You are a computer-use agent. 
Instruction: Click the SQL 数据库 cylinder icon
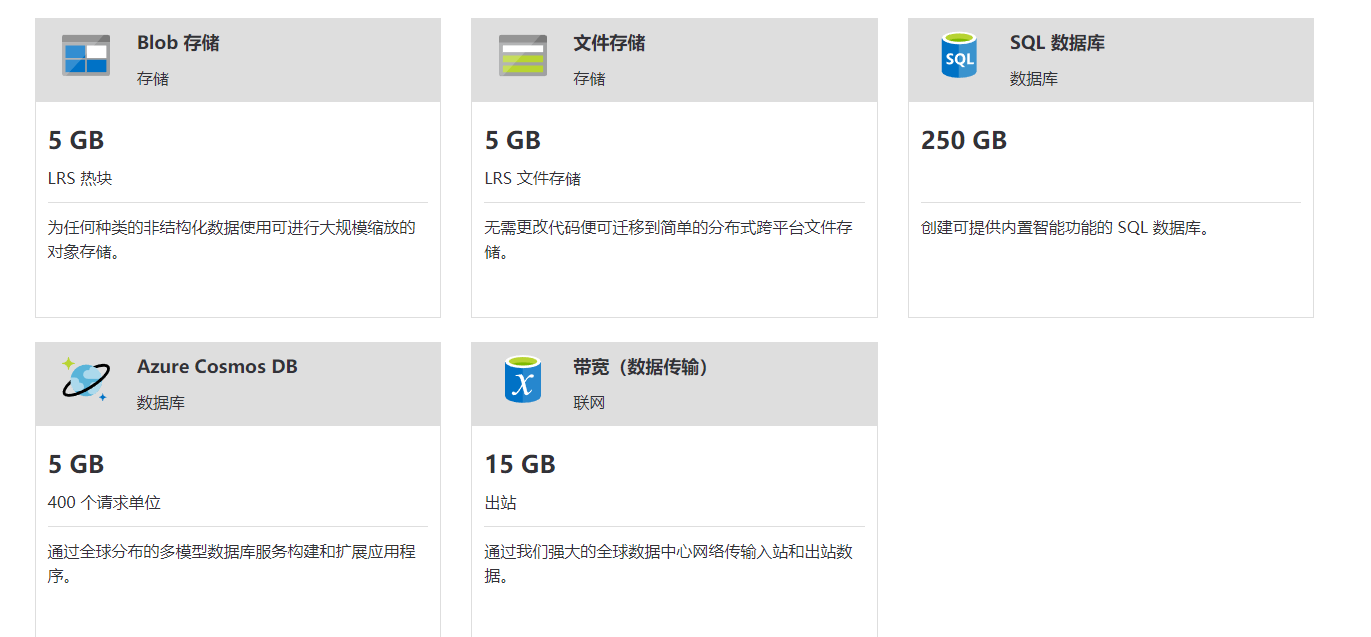click(958, 57)
